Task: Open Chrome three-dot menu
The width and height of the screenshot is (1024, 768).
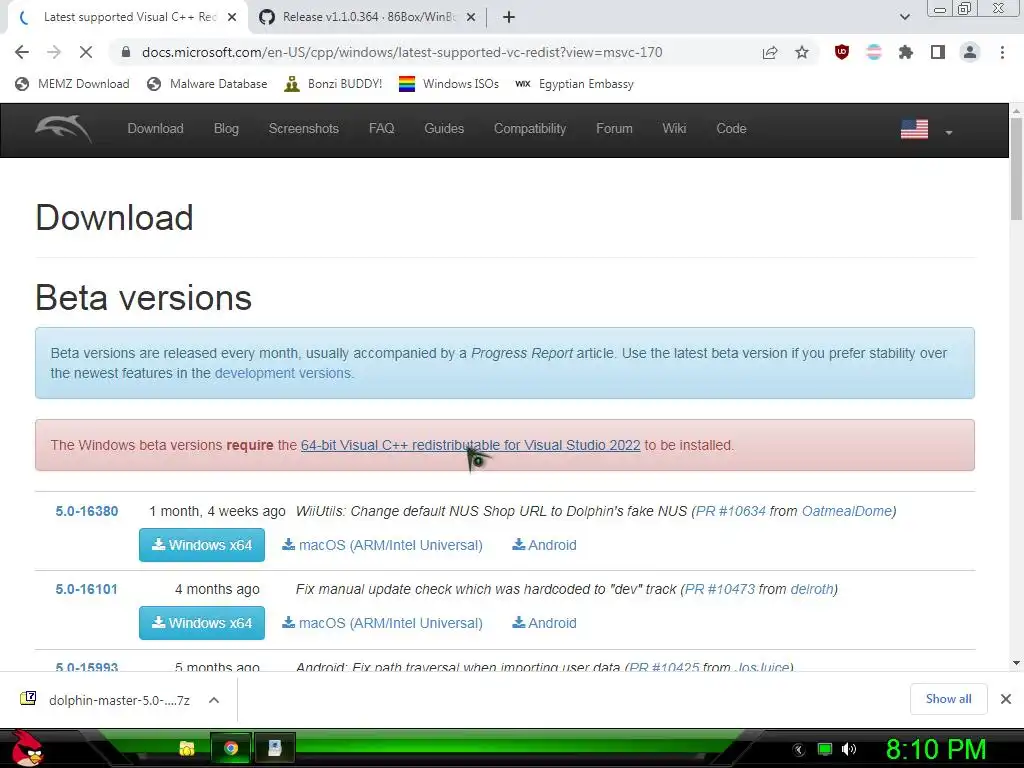Action: click(1002, 52)
